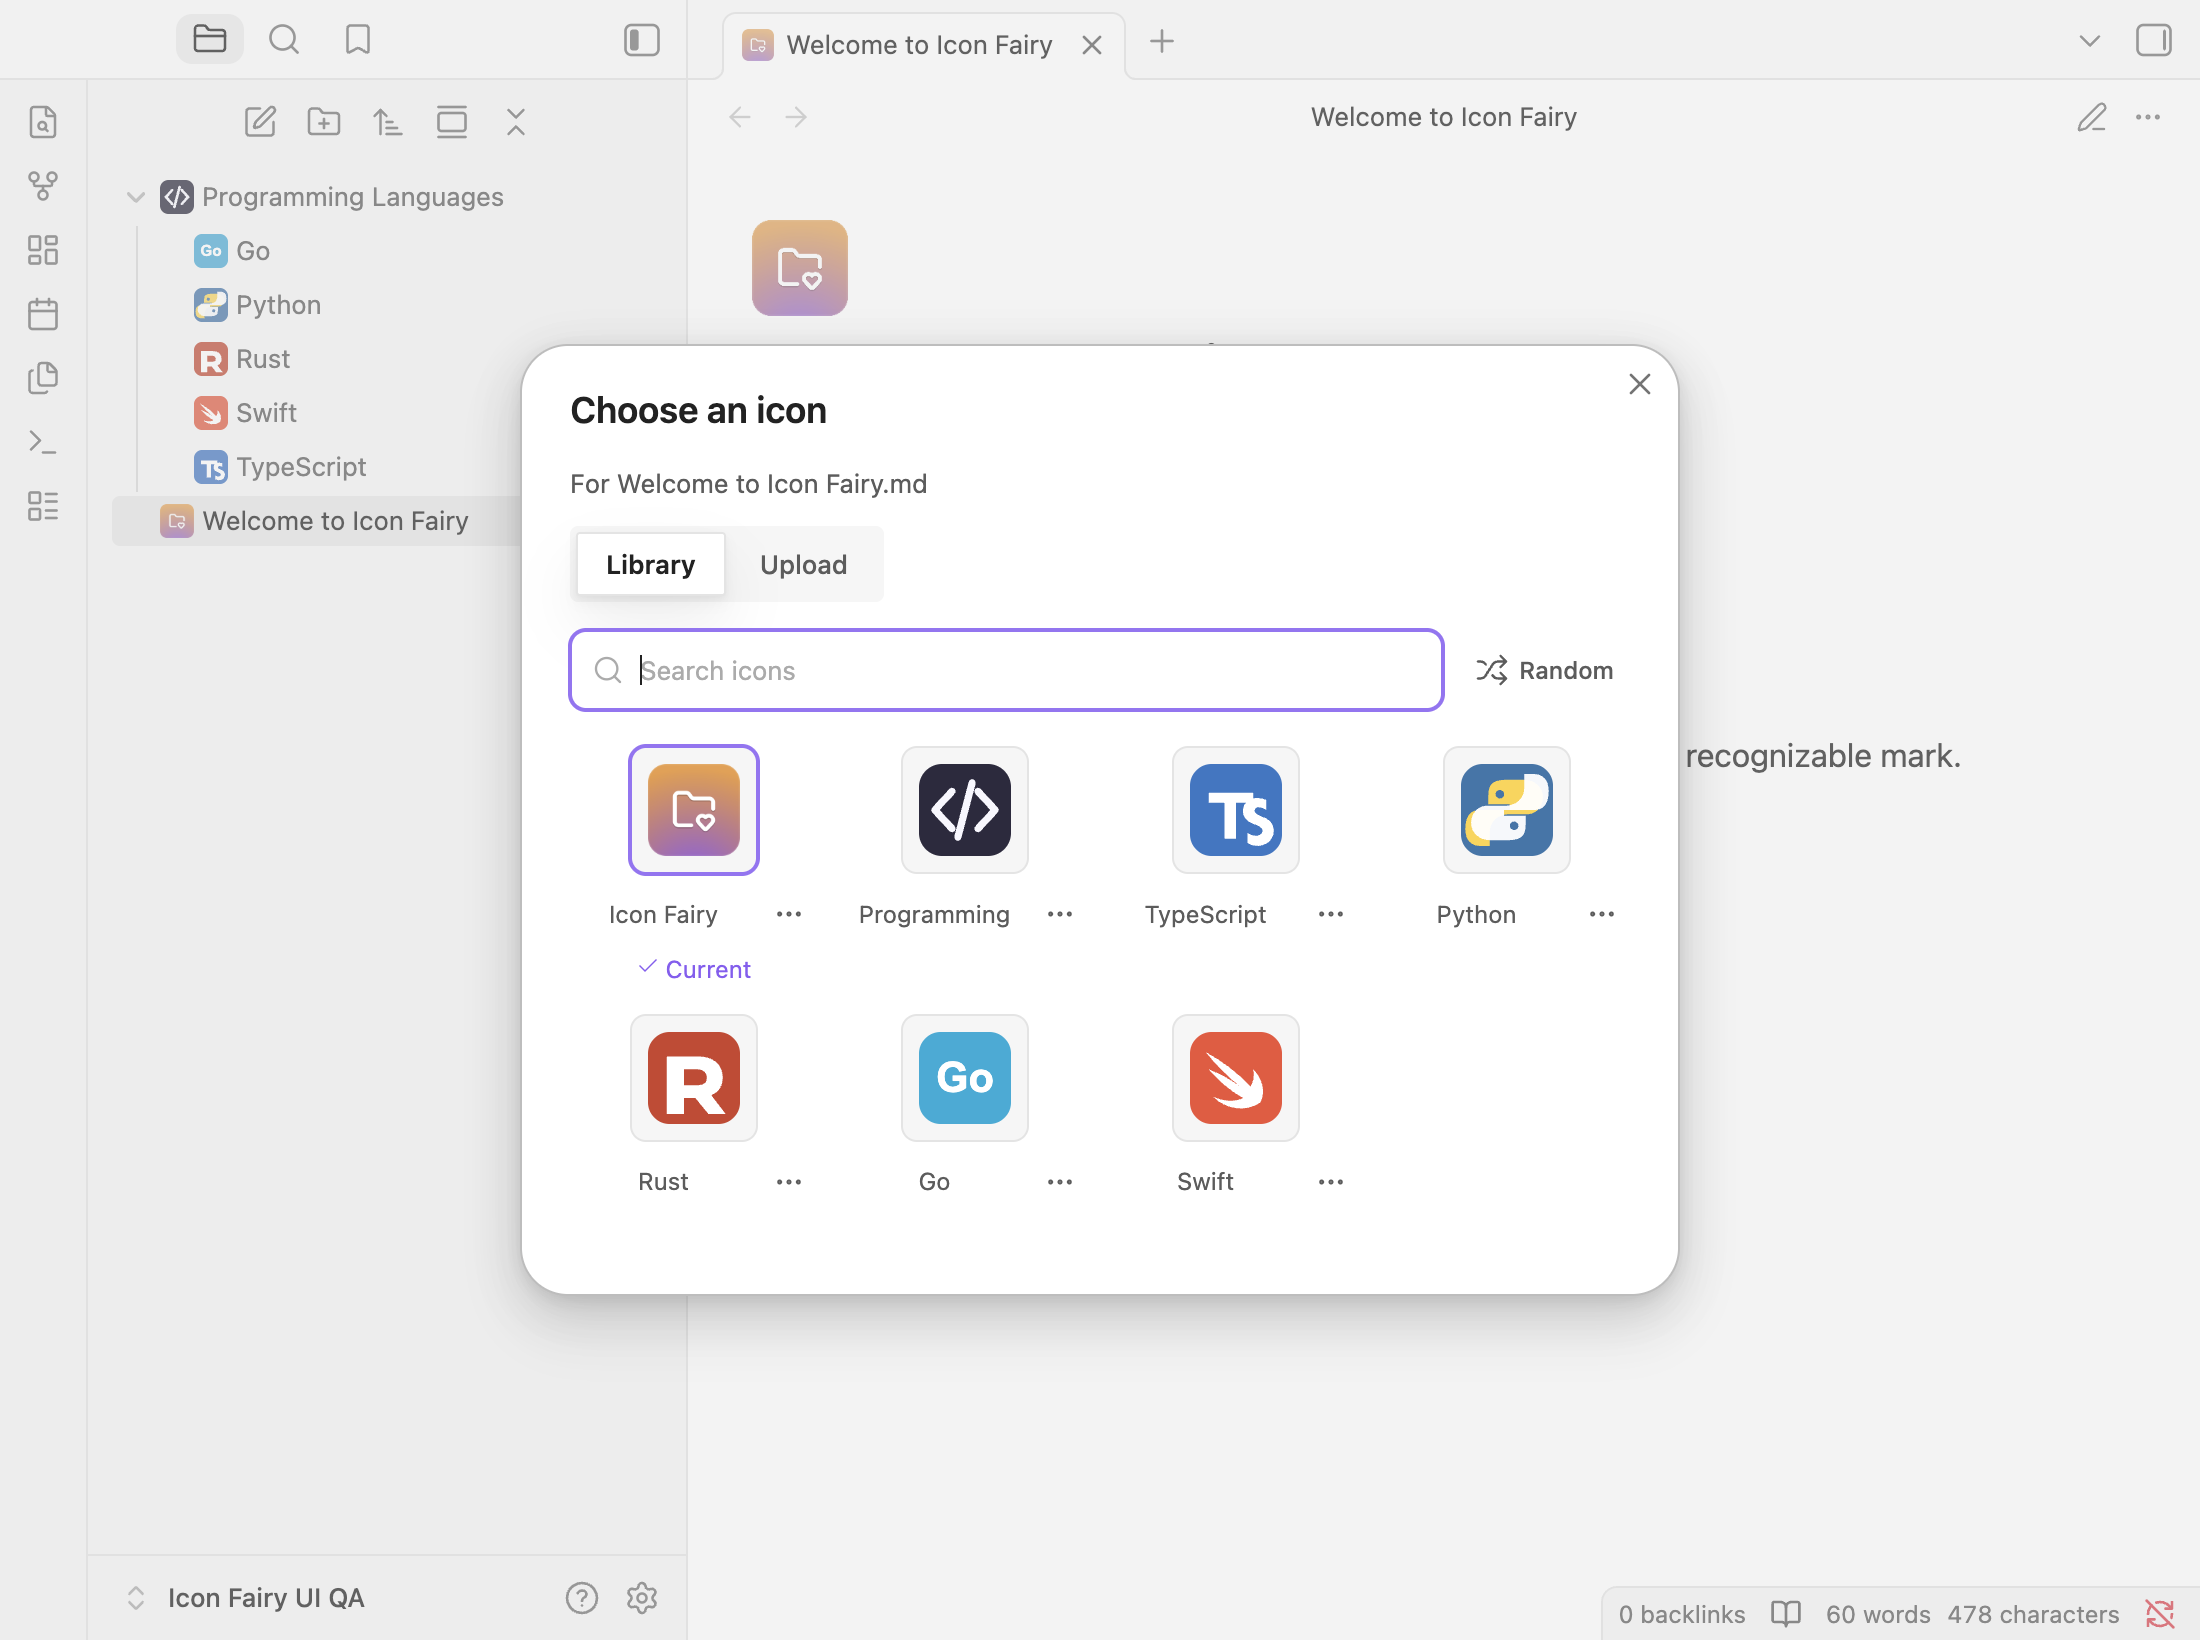Open more options for Swift icon
Image resolution: width=2200 pixels, height=1640 pixels.
tap(1331, 1182)
